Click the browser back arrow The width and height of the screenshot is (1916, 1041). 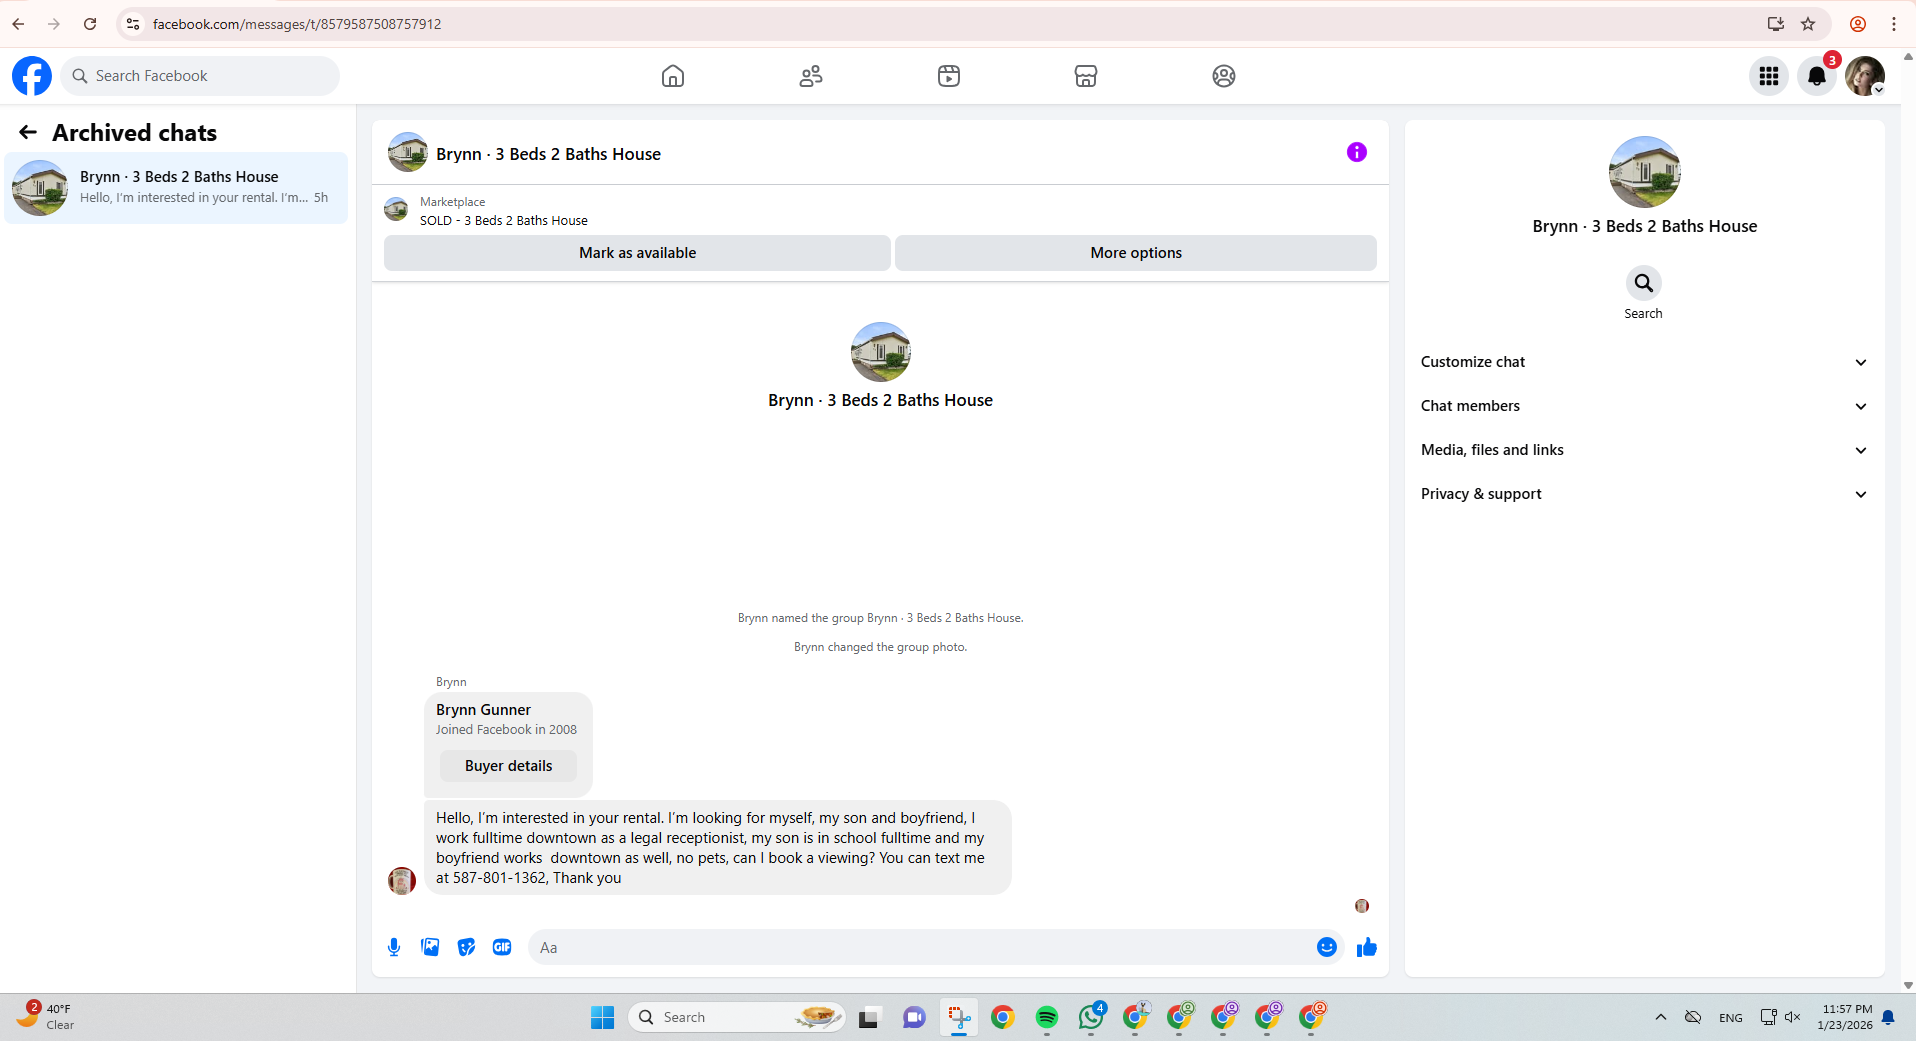point(18,24)
